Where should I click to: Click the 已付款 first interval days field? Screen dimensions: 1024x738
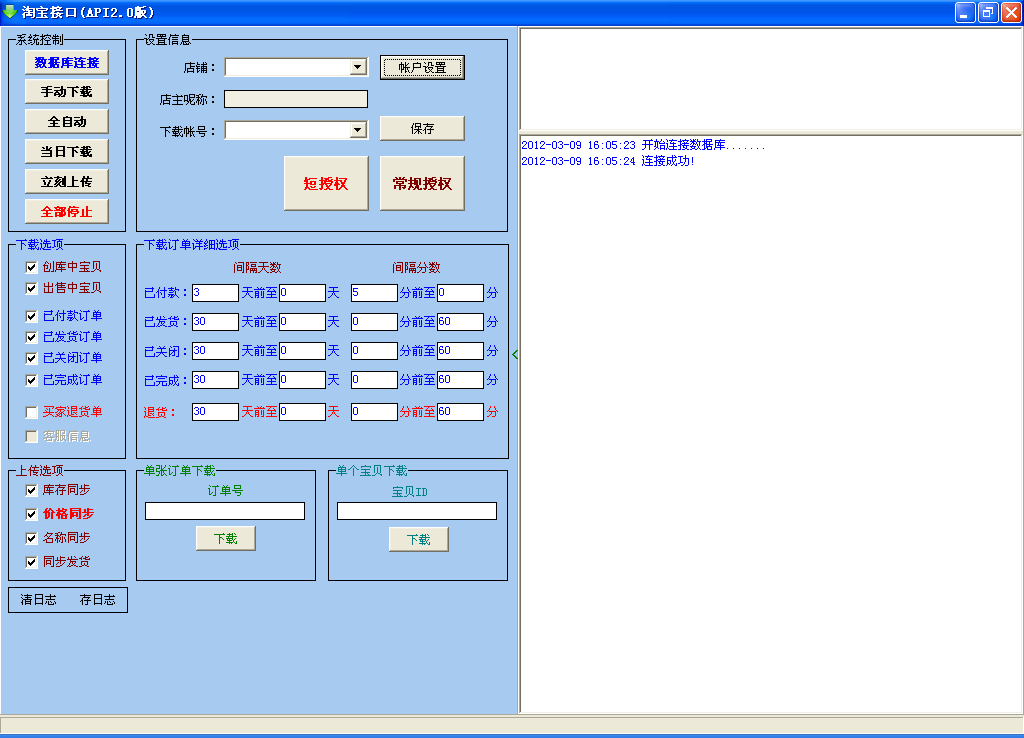[x=215, y=293]
